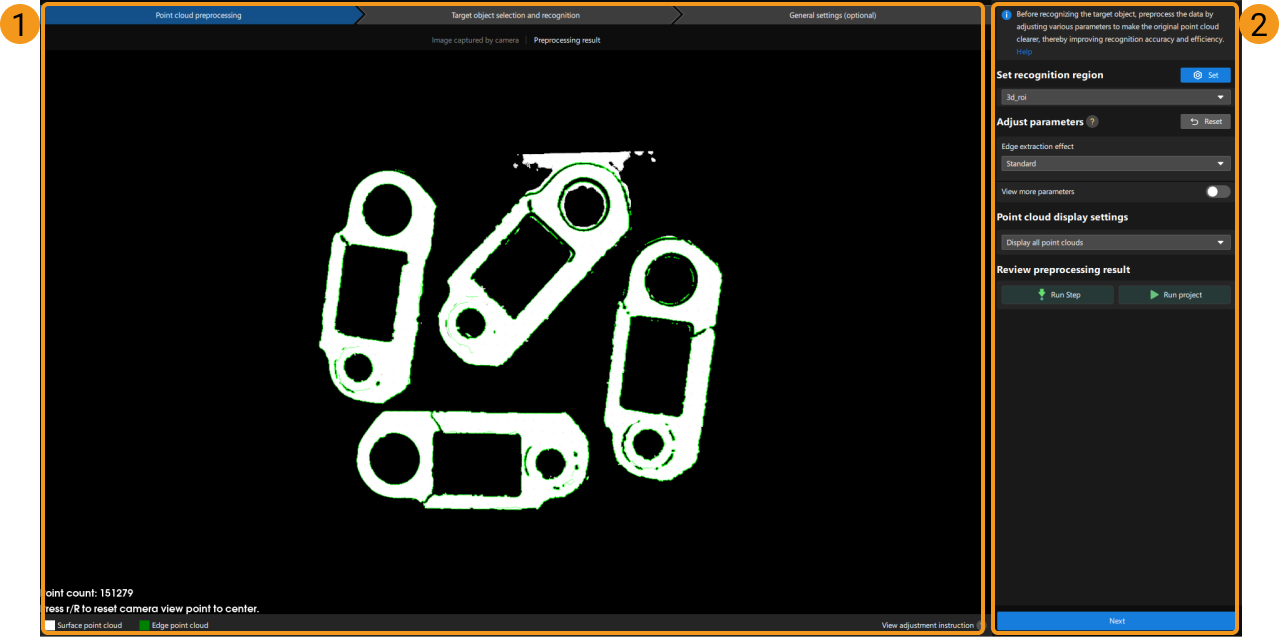Select the Point cloud preprocessing step
The image size is (1279, 637).
(198, 15)
